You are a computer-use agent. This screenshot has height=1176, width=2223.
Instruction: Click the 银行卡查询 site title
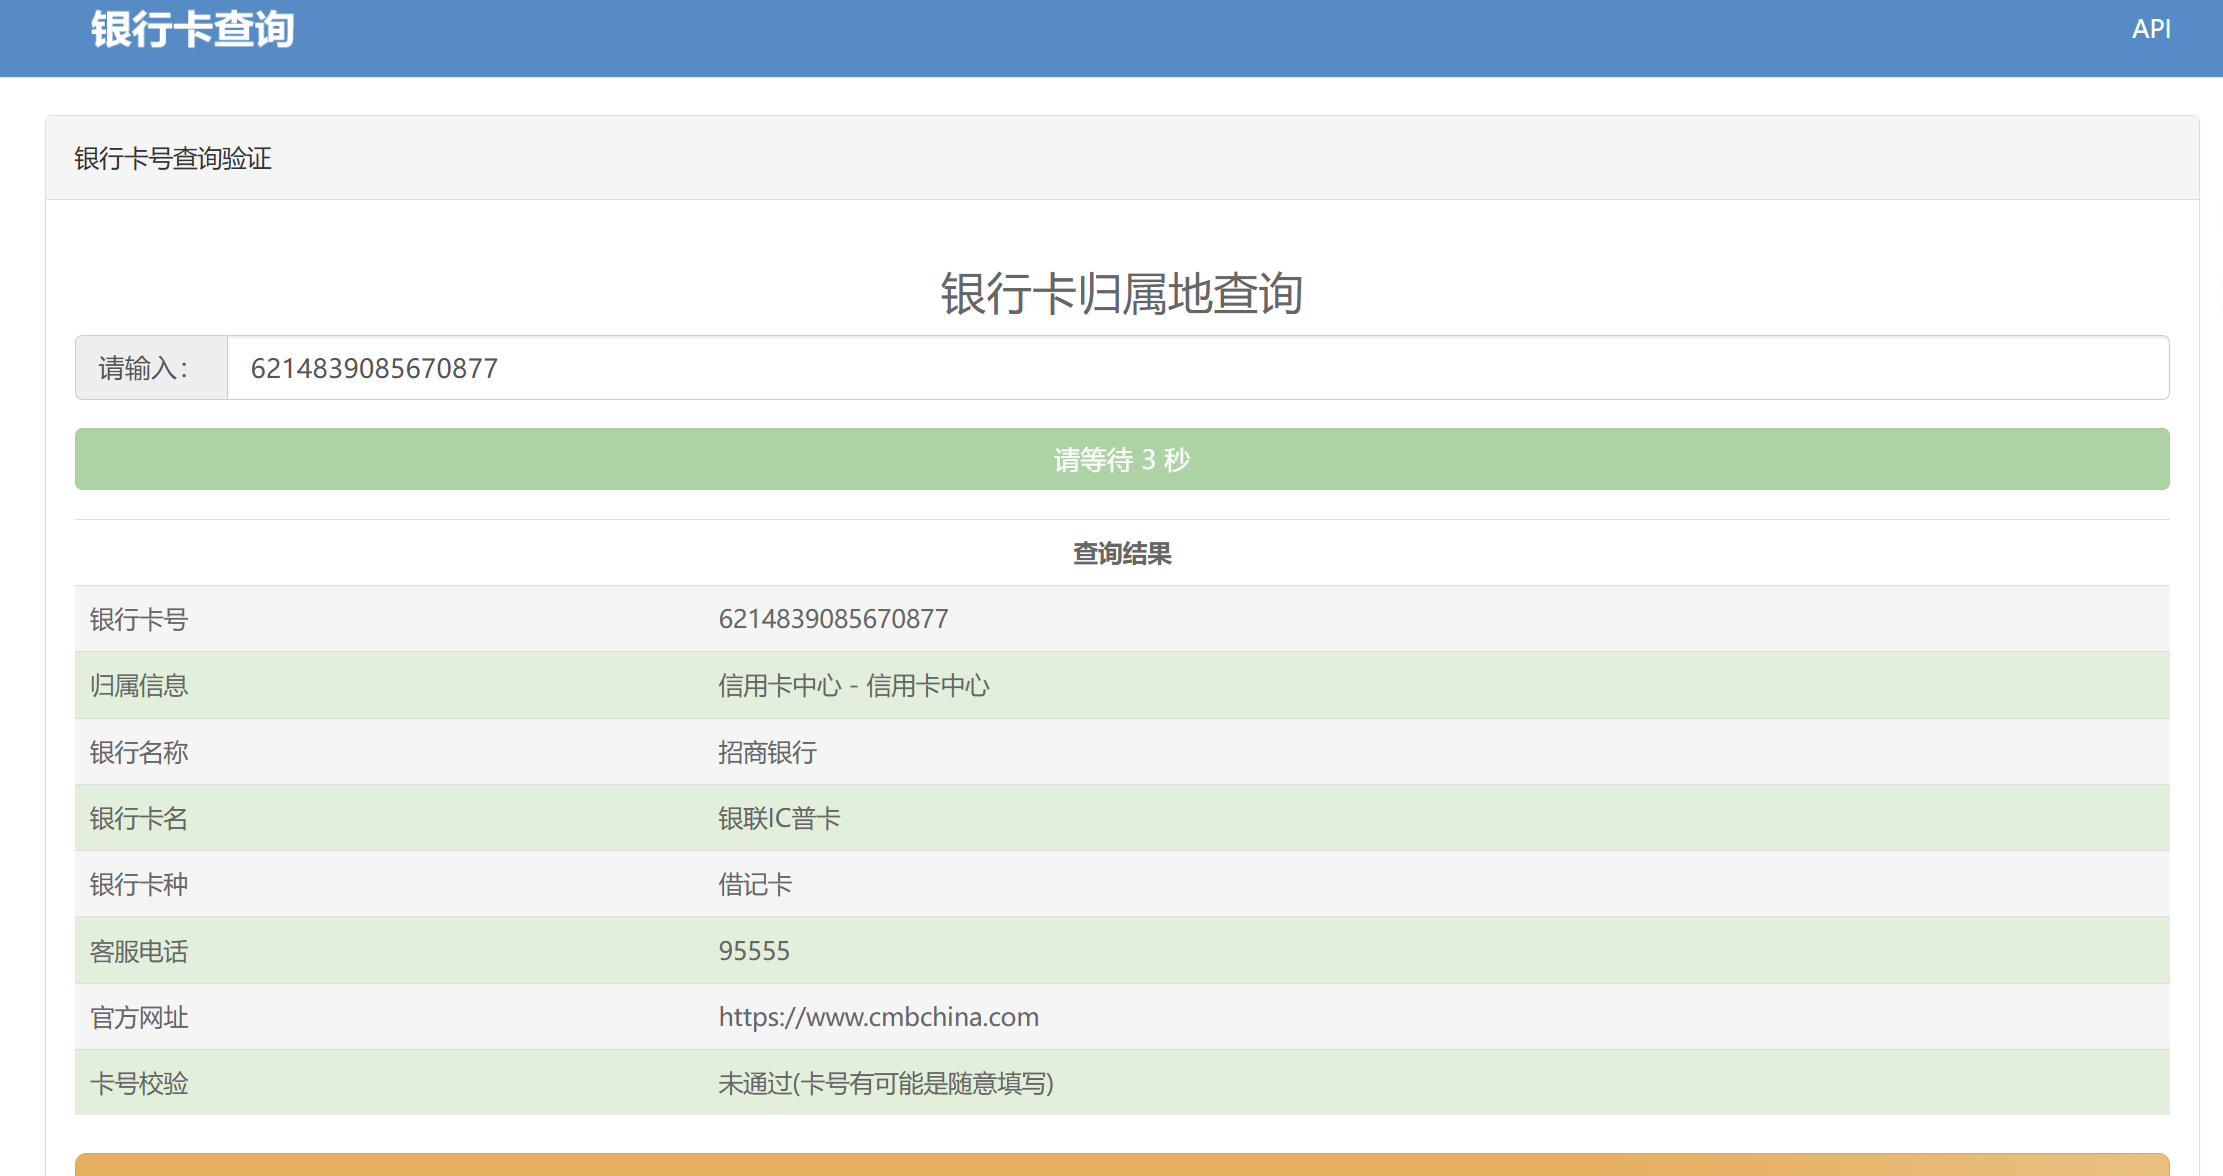coord(193,29)
